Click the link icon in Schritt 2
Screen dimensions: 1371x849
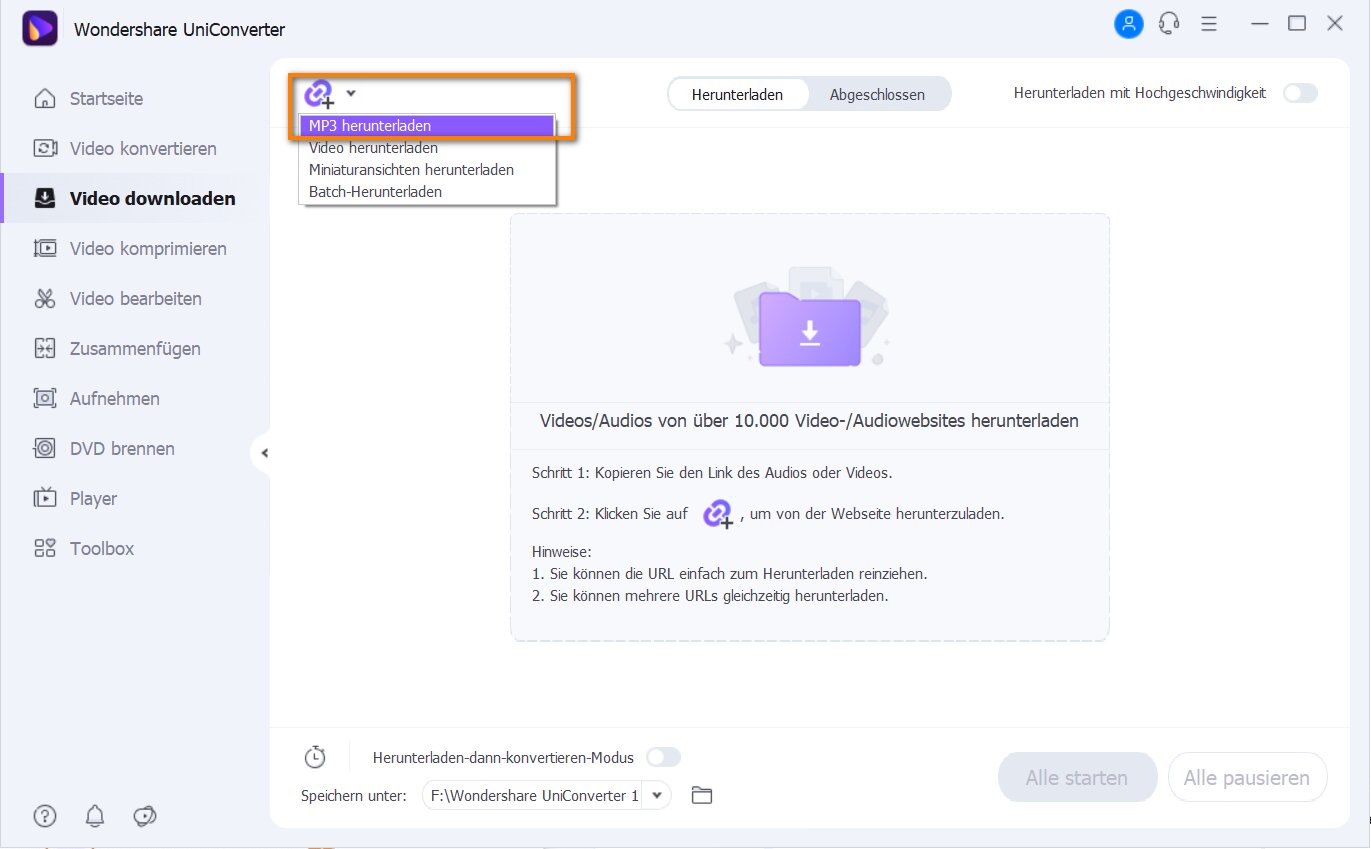coord(717,514)
